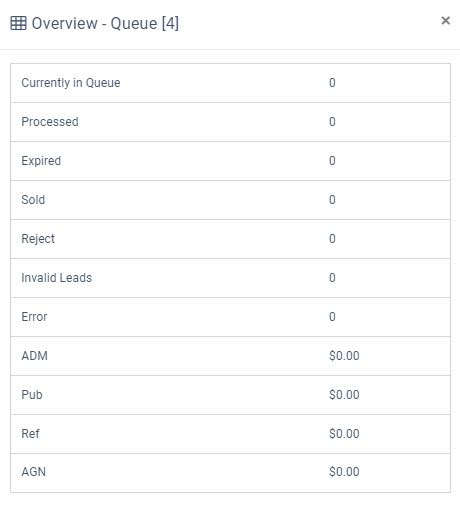Click the Overview - Queue [4] title
The height and width of the screenshot is (516, 460).
click(105, 24)
